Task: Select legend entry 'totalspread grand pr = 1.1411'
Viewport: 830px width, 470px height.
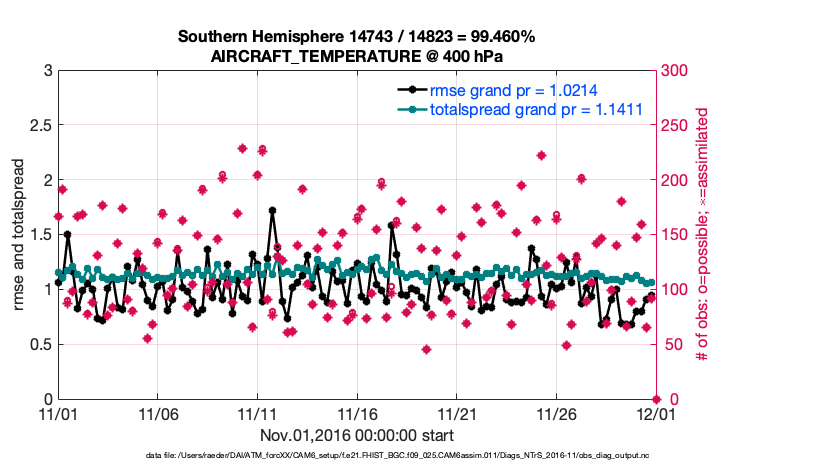Action: (x=536, y=110)
